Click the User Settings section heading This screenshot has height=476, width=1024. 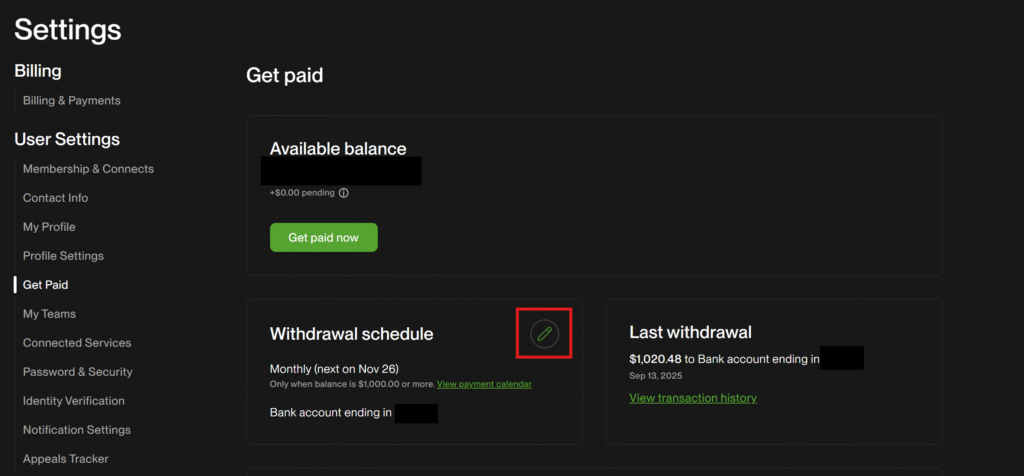click(67, 139)
